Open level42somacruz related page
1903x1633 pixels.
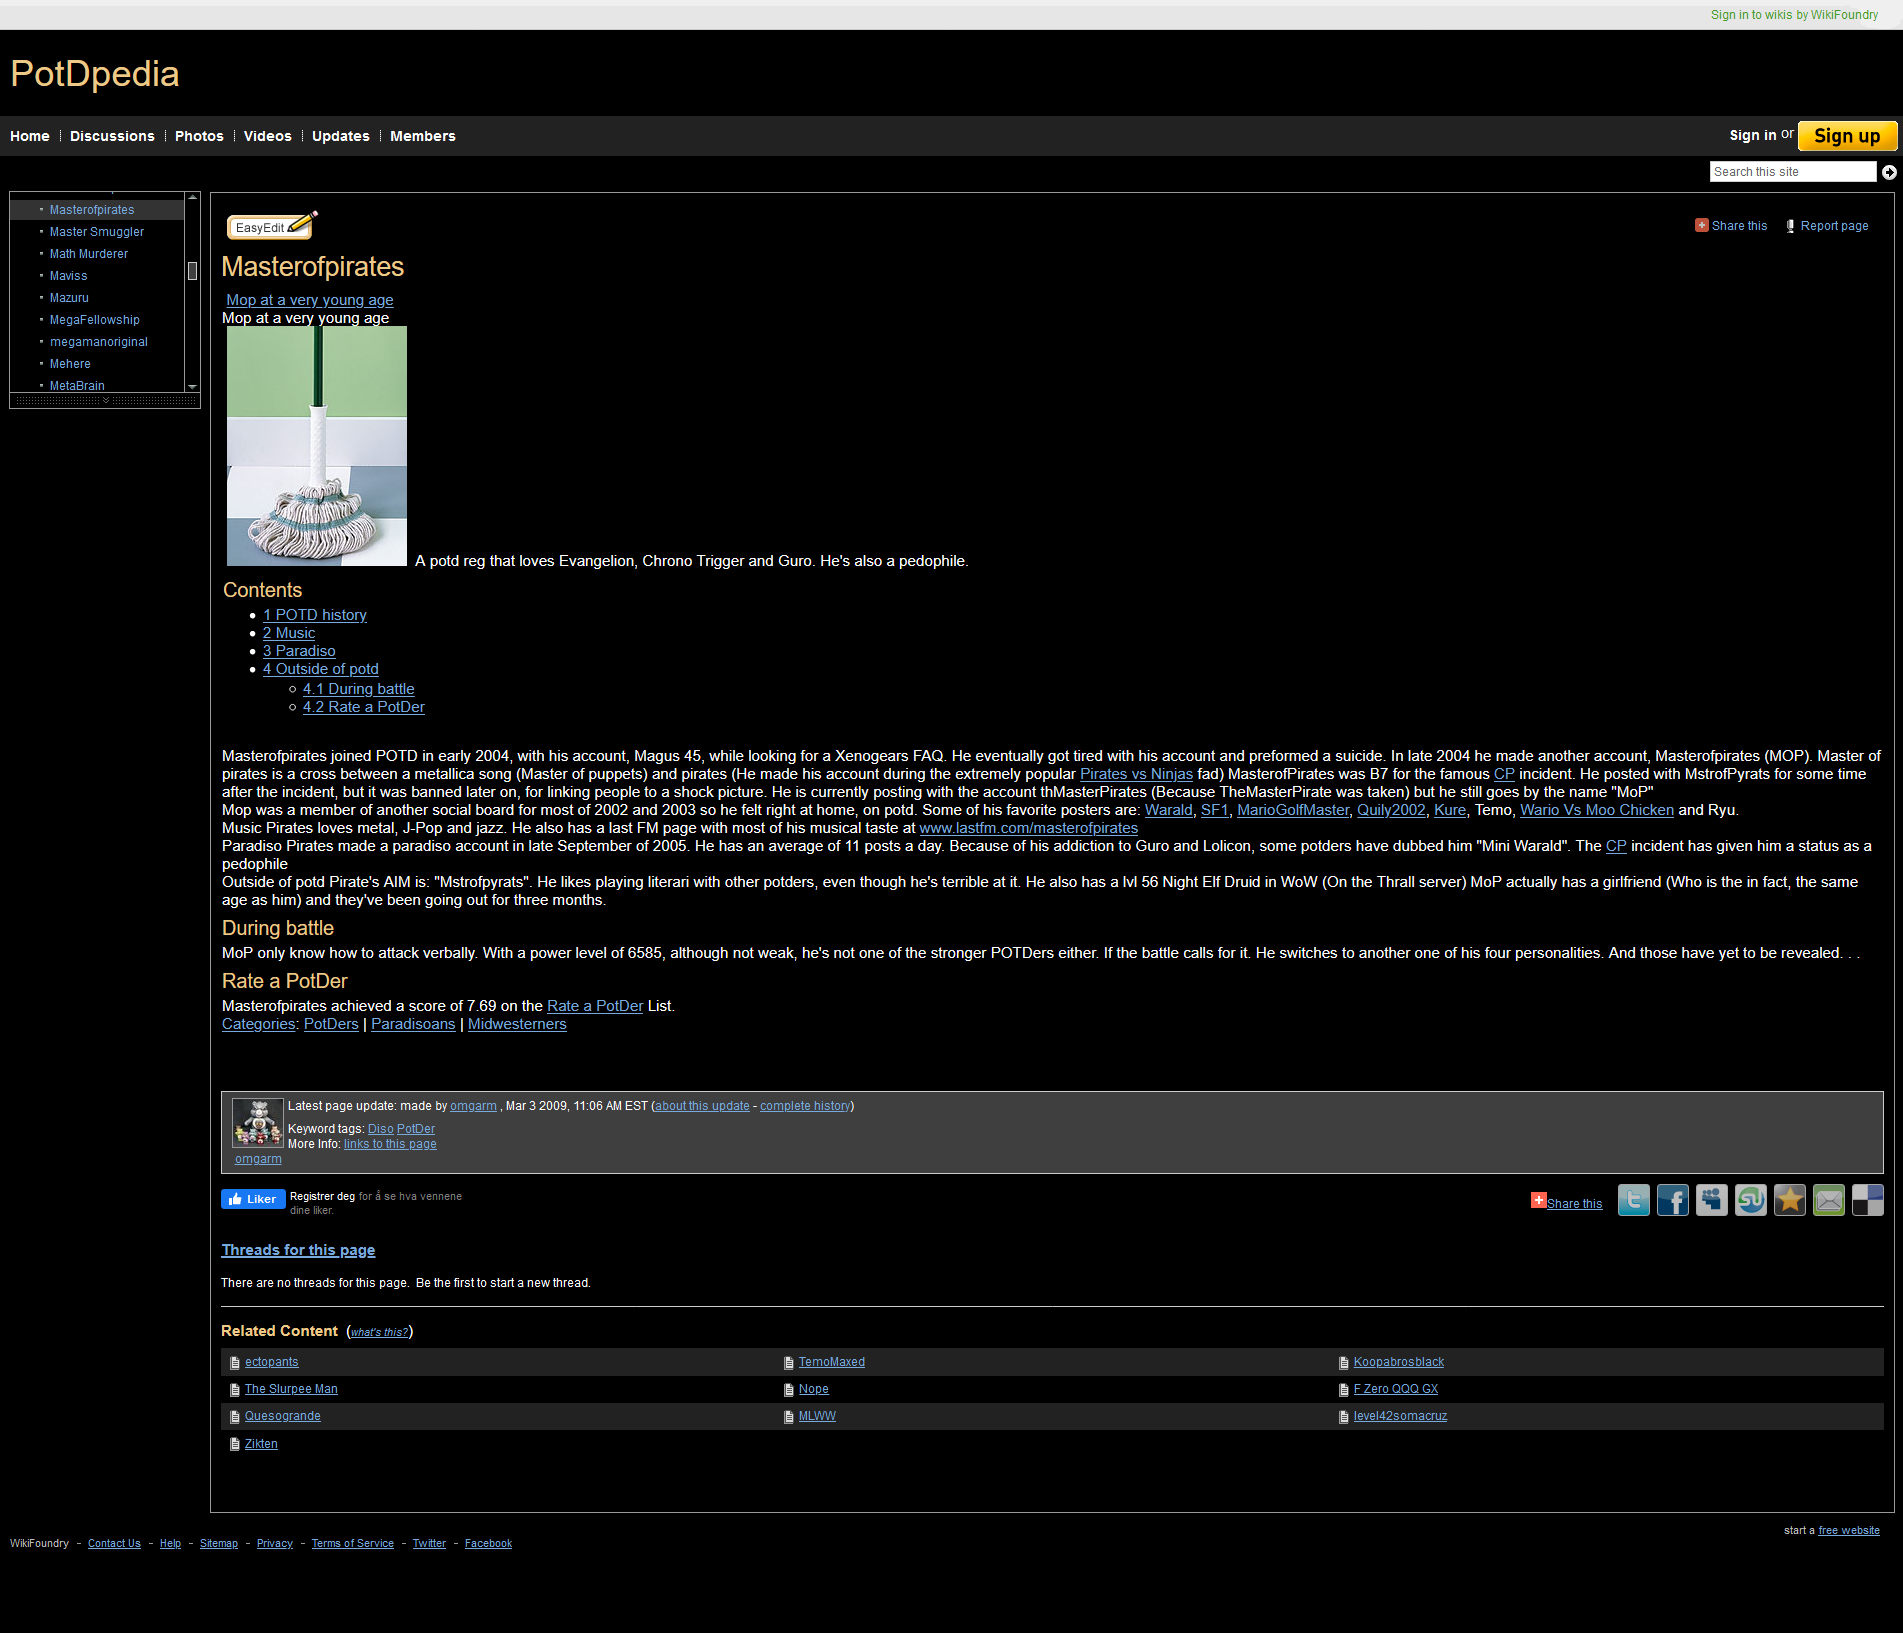tap(1400, 1416)
